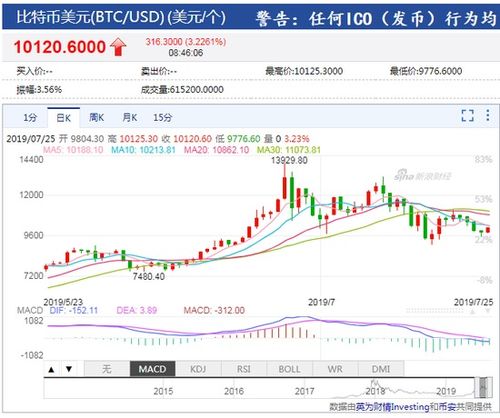Select the 15分 chart tab
Image resolution: width=500 pixels, height=418 pixels.
tap(163, 117)
